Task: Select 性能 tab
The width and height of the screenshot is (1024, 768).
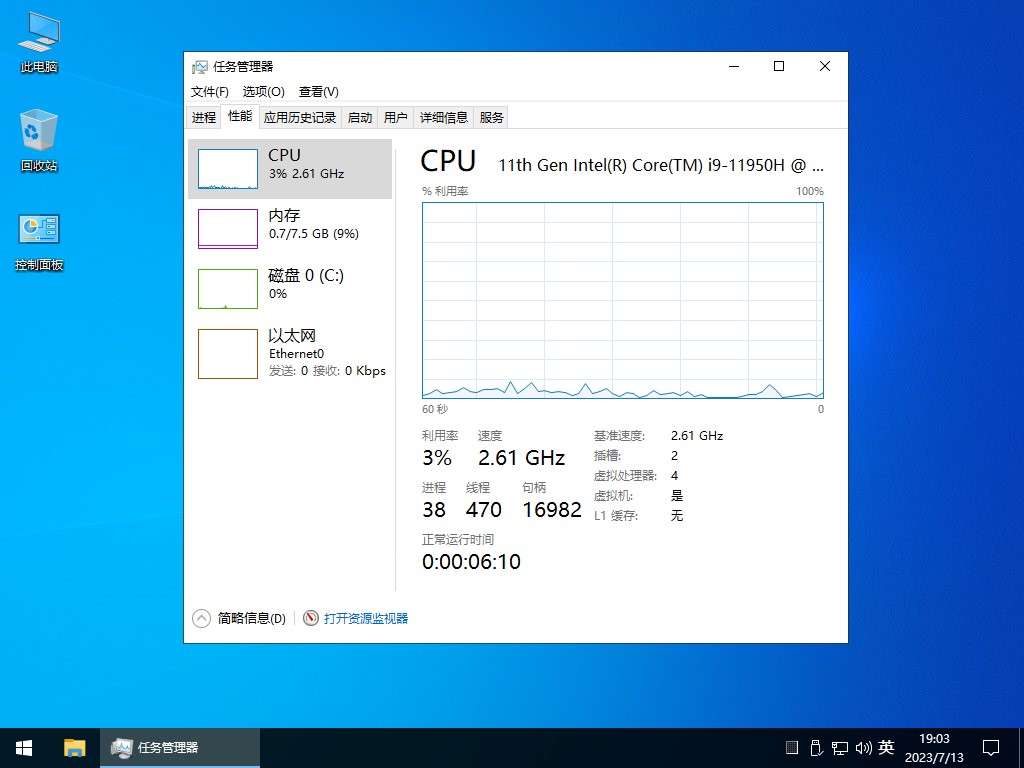Action: 240,116
